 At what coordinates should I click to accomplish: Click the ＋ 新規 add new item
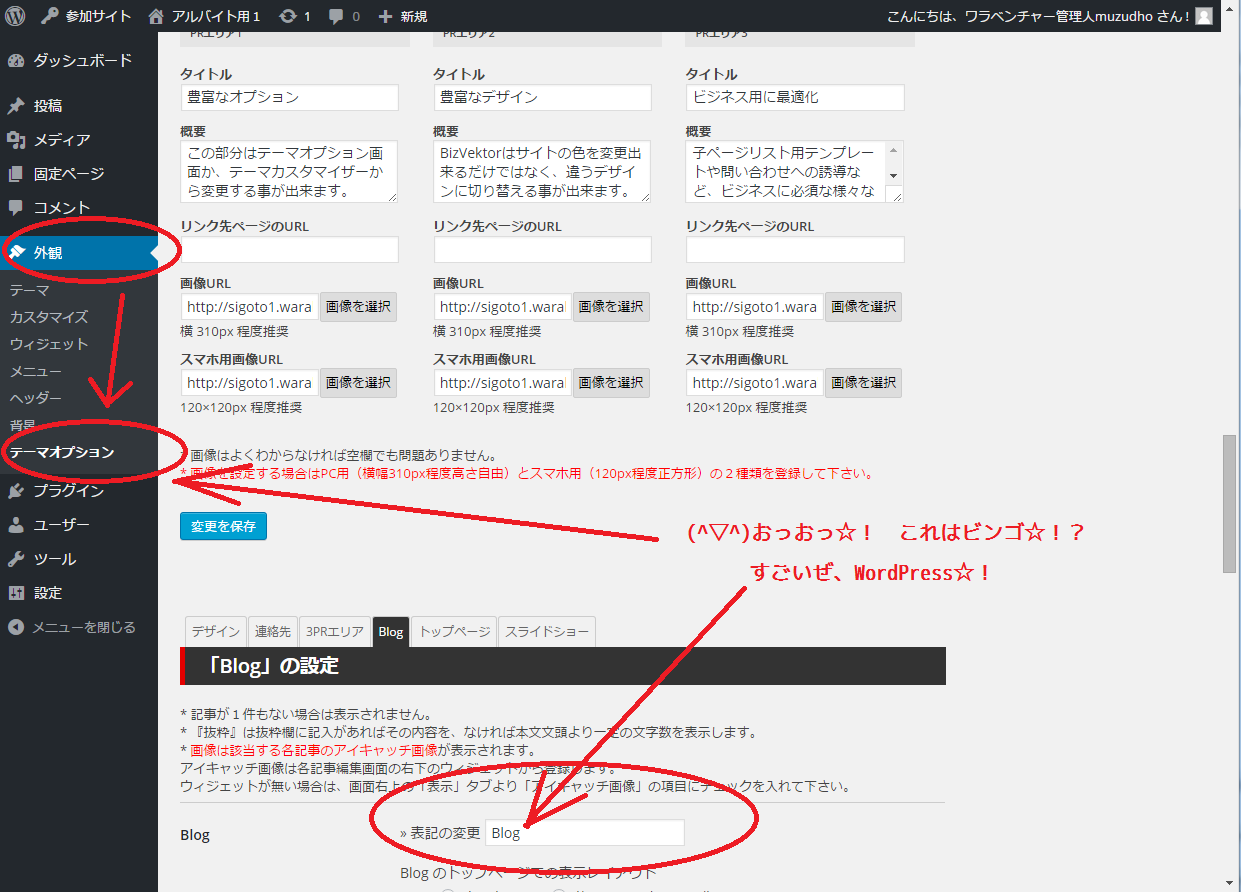(x=402, y=16)
